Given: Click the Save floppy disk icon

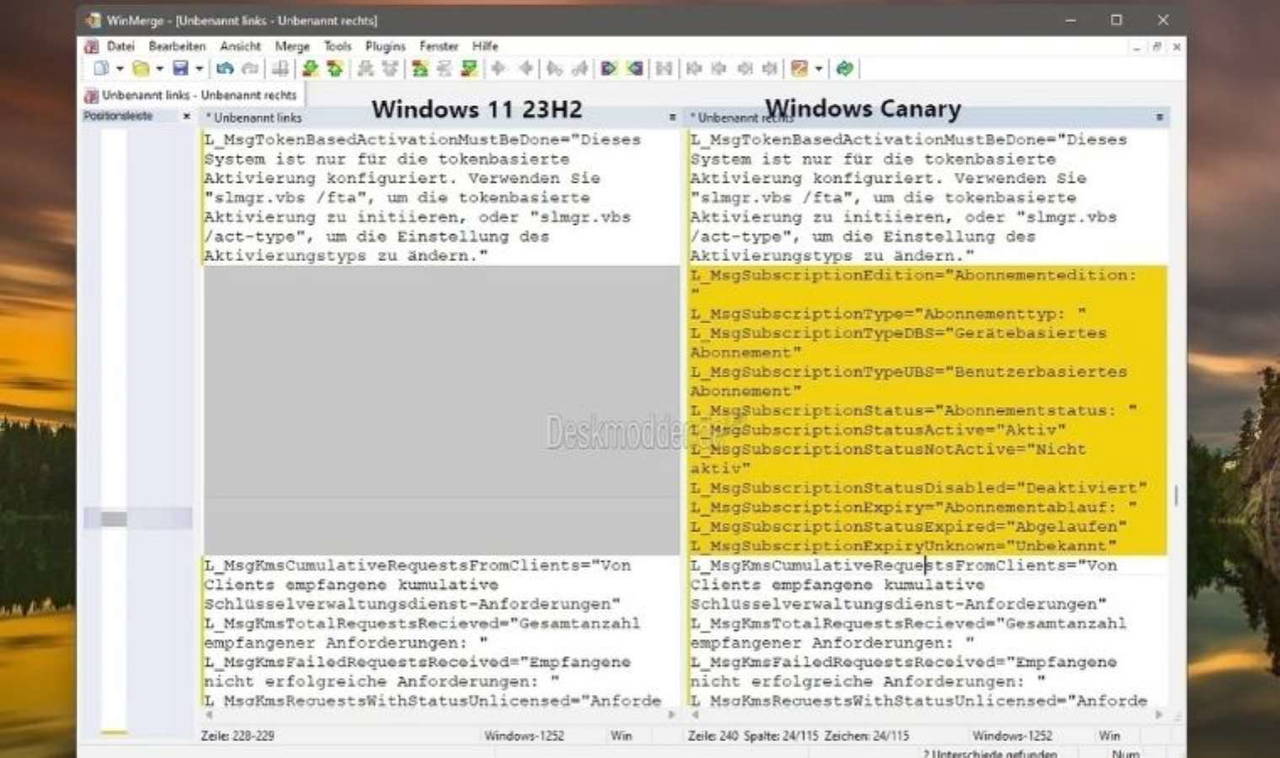Looking at the screenshot, I should tap(181, 69).
